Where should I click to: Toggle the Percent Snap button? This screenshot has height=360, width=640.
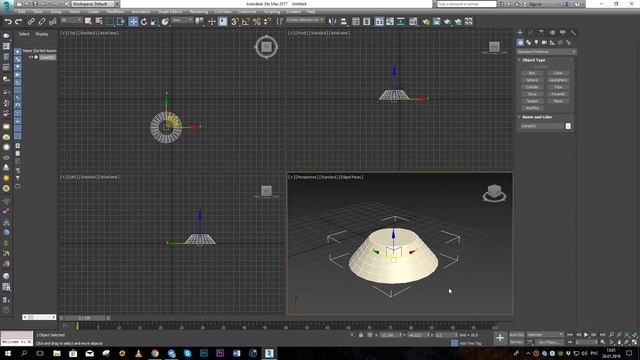[256, 21]
